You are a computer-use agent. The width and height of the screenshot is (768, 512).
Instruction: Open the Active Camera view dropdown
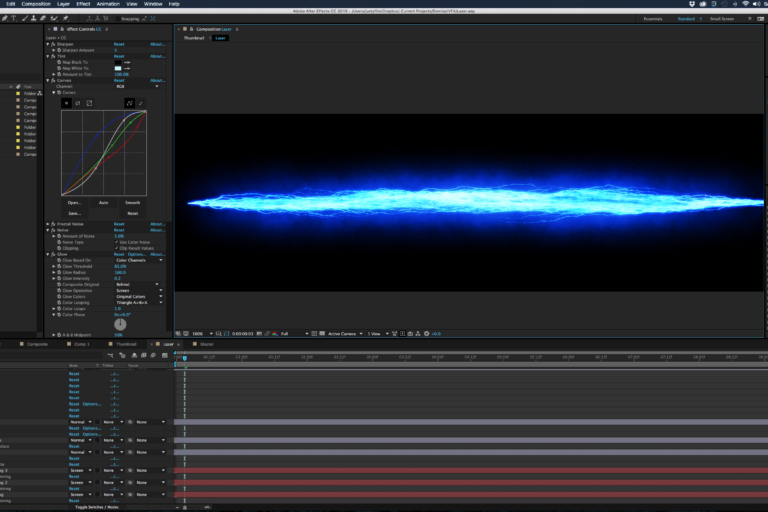click(x=343, y=333)
